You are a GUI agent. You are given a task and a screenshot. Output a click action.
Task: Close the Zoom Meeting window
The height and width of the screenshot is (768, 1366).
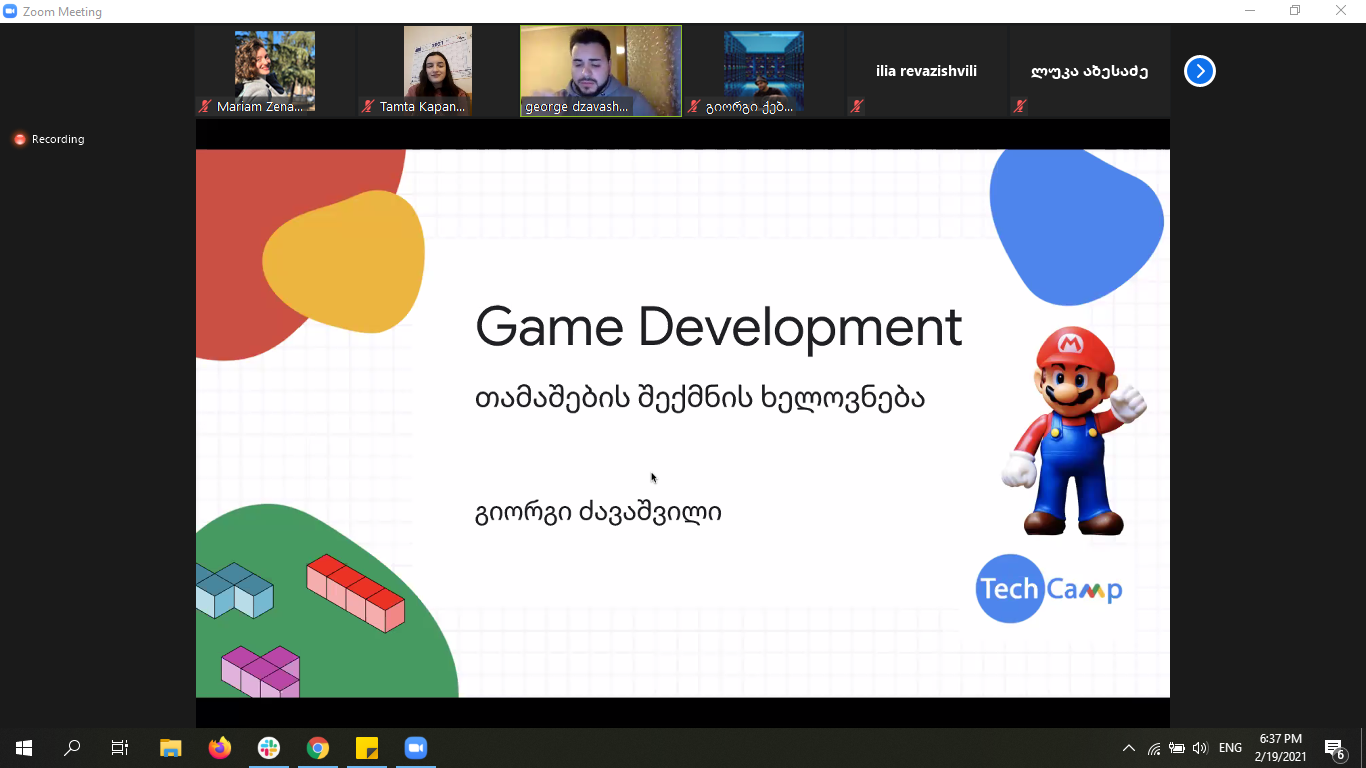pos(1342,11)
